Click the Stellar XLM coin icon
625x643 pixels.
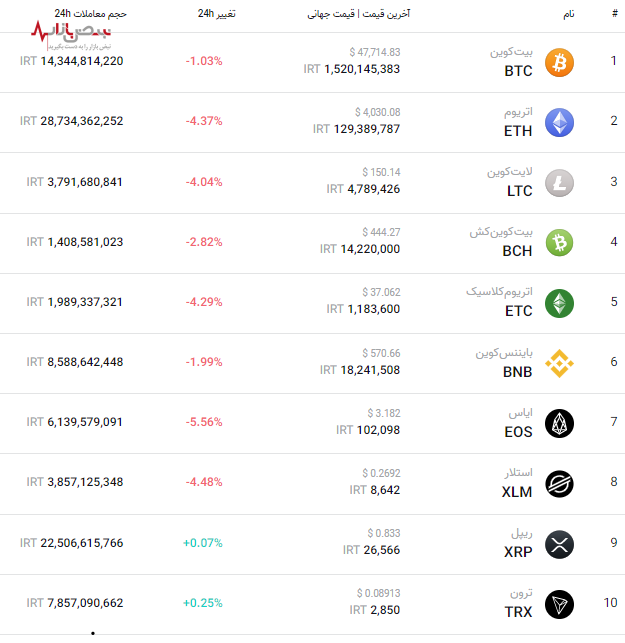pos(560,484)
